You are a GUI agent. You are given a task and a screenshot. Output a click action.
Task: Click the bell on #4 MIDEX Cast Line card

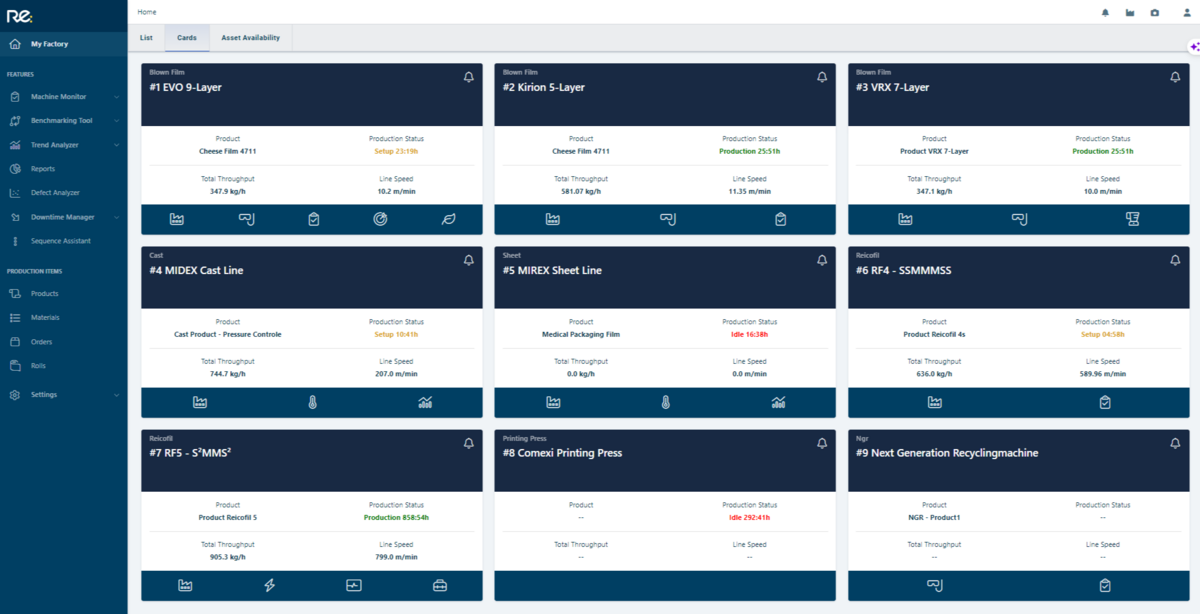(469, 260)
